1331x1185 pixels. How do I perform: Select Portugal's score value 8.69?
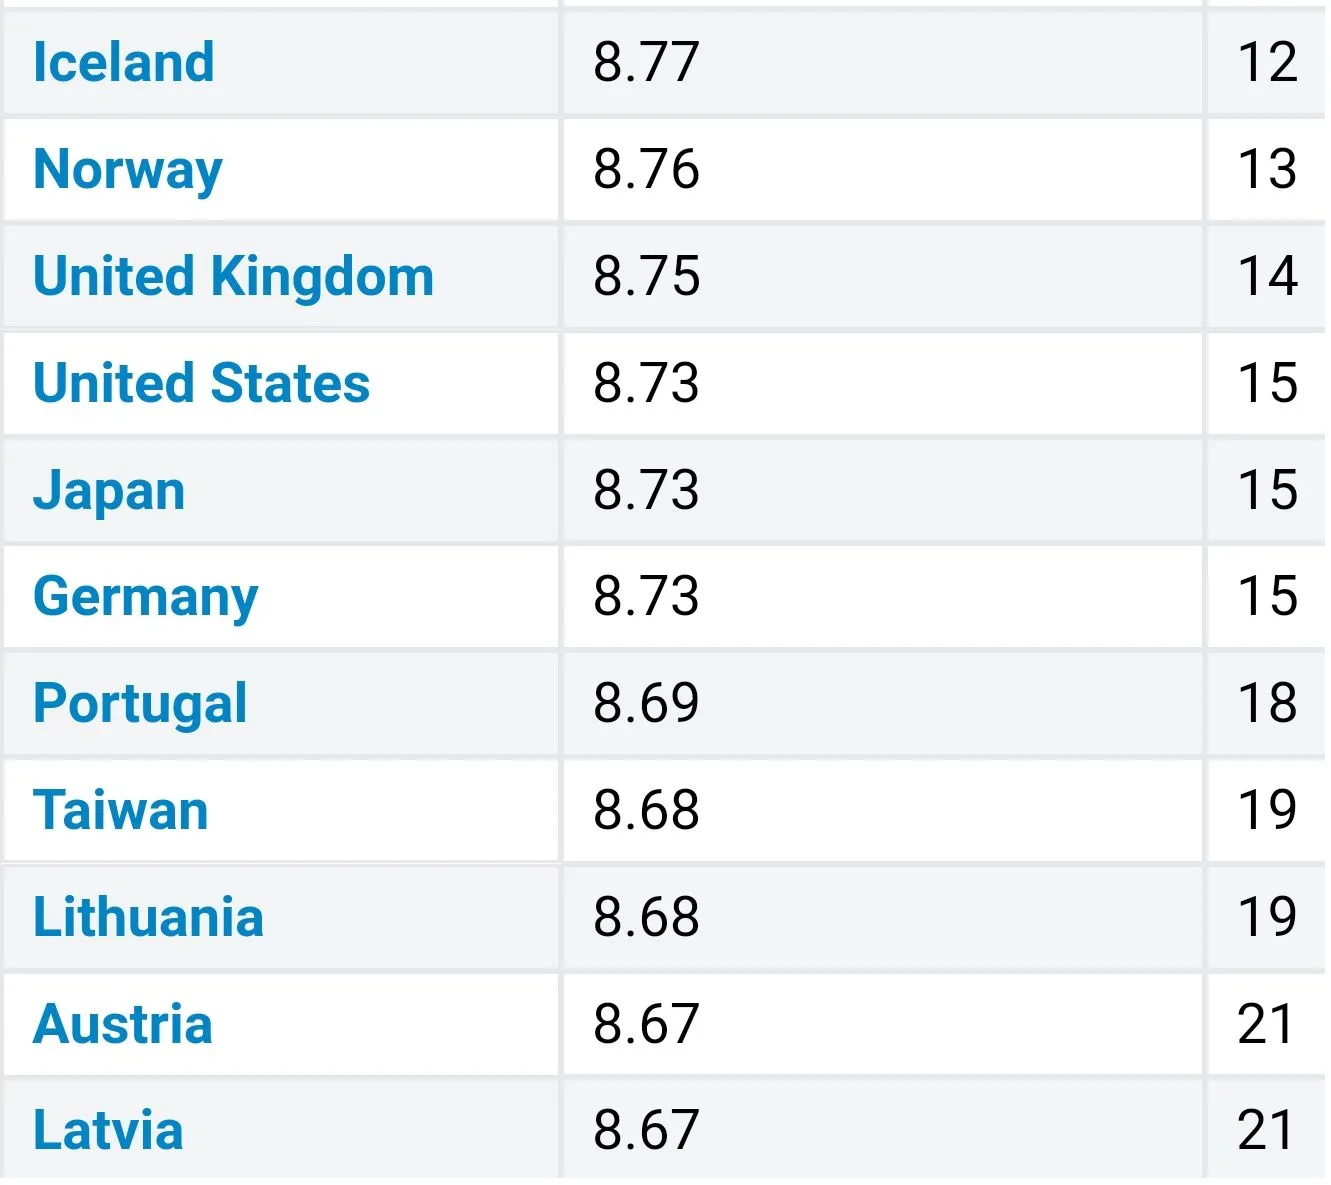point(646,703)
